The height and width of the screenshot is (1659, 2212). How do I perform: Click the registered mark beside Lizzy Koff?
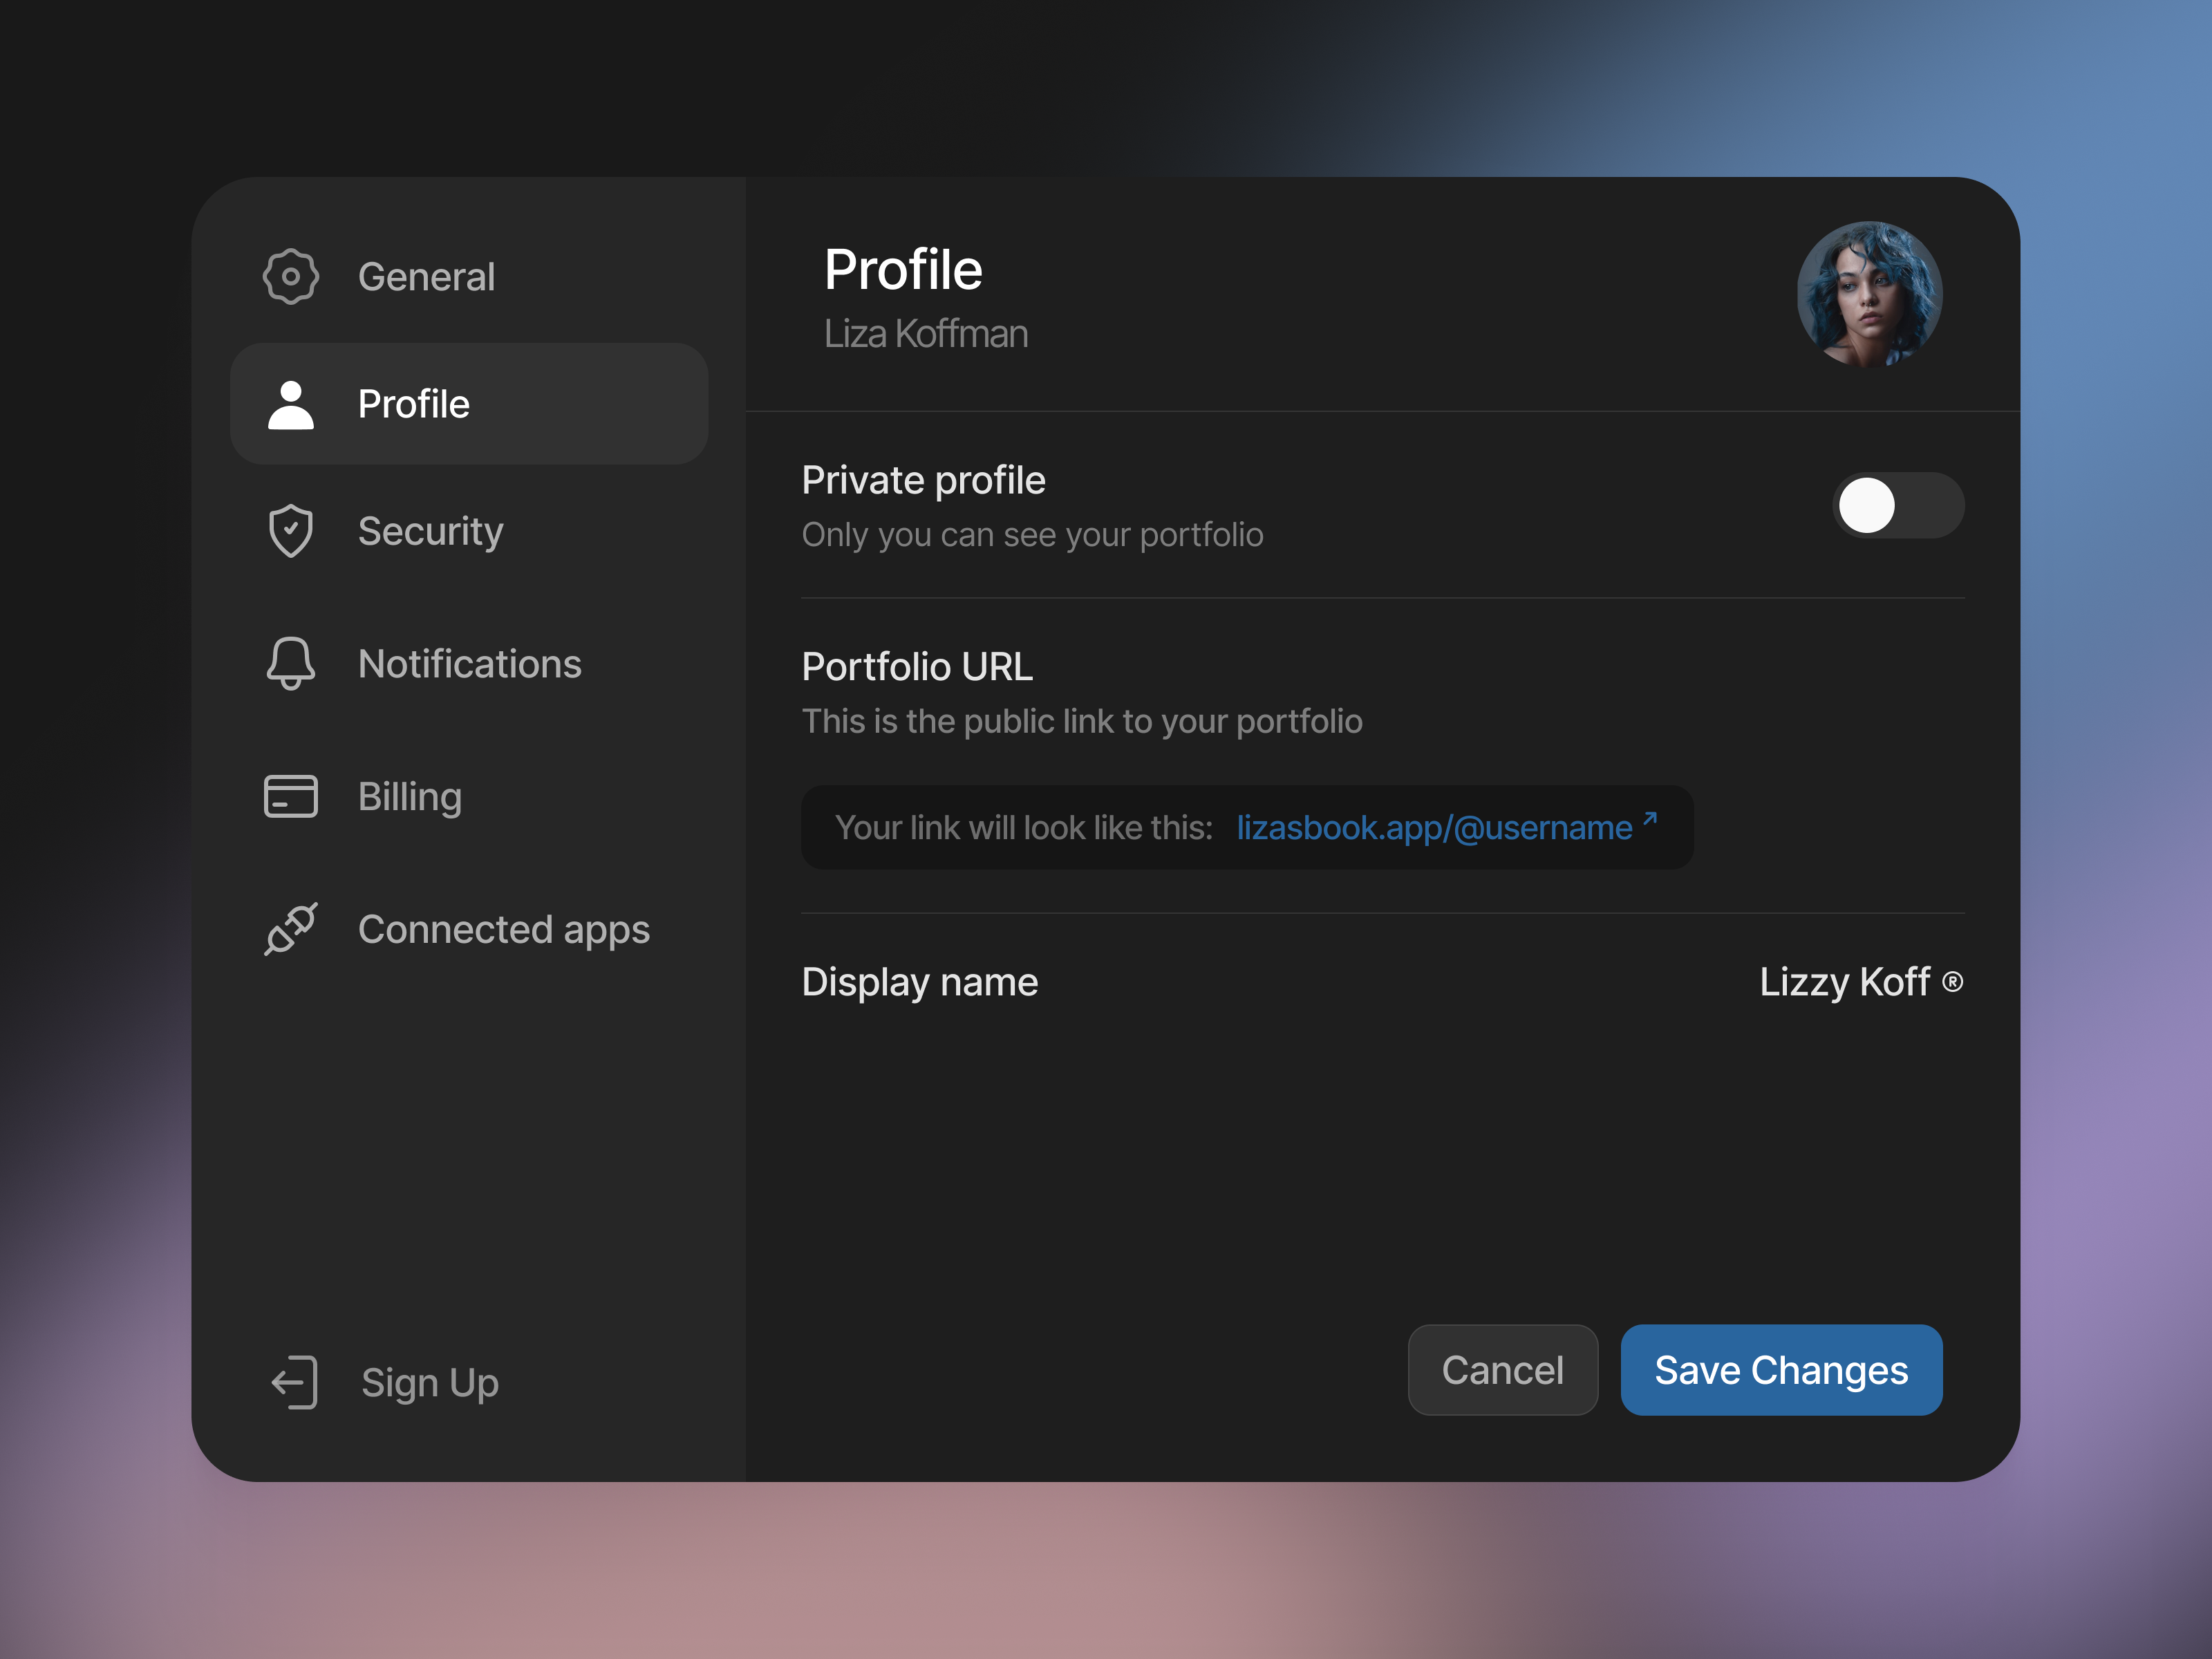(x=1952, y=982)
